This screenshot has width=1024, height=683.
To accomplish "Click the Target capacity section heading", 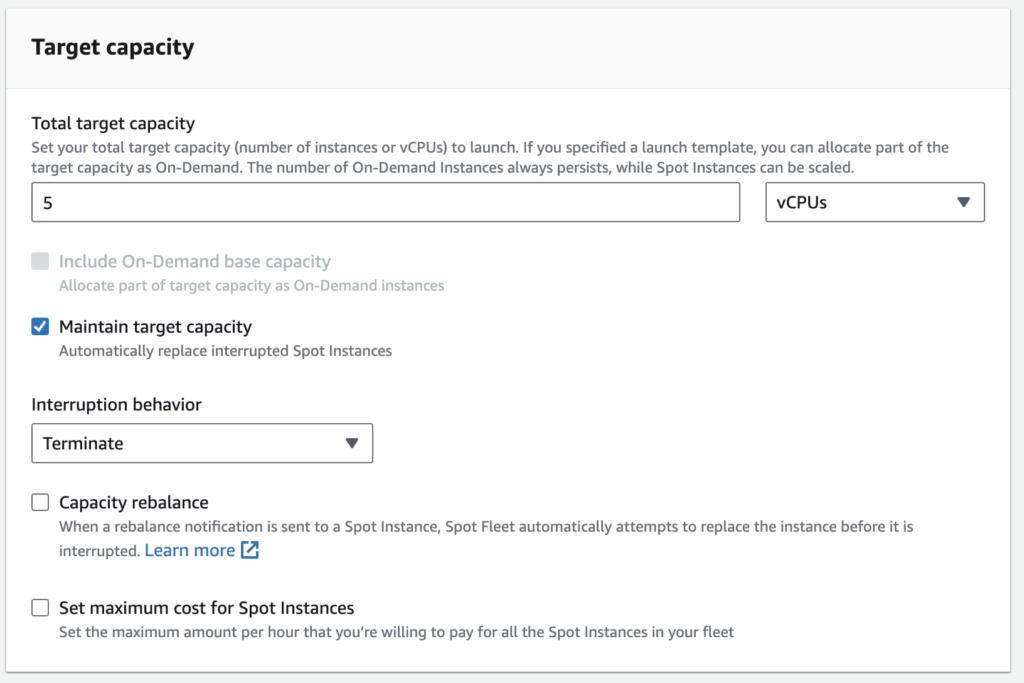I will [112, 47].
